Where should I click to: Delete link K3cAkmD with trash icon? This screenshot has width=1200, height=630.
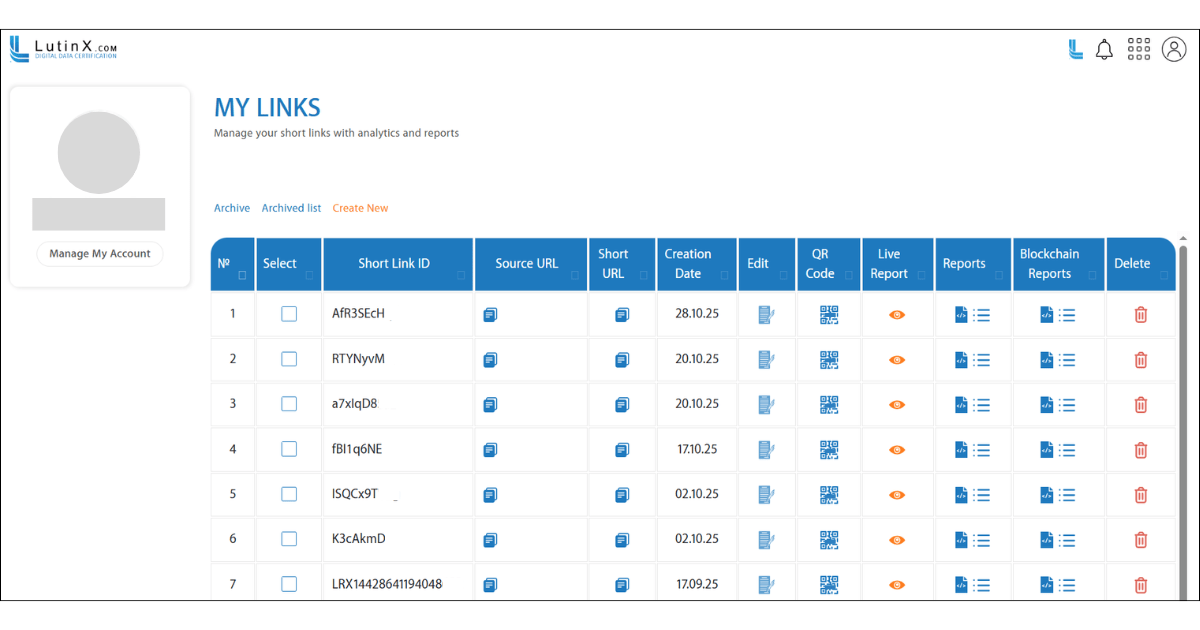tap(1140, 539)
